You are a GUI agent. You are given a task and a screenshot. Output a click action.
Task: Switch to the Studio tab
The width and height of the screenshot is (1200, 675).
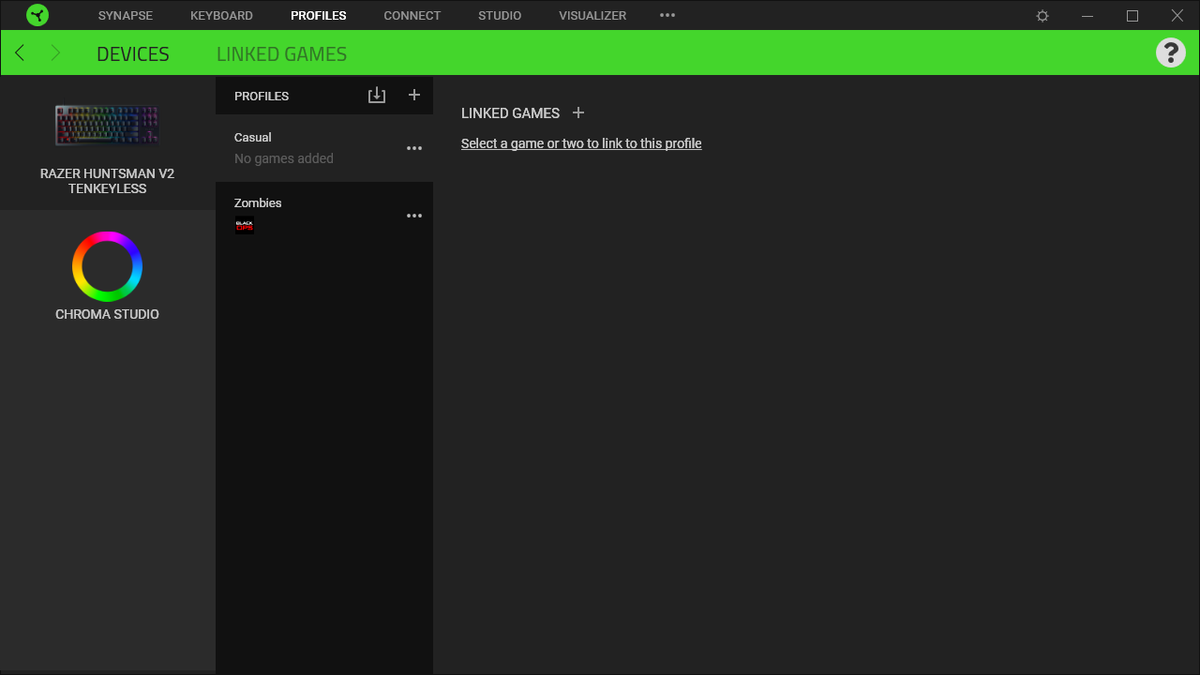pos(500,15)
